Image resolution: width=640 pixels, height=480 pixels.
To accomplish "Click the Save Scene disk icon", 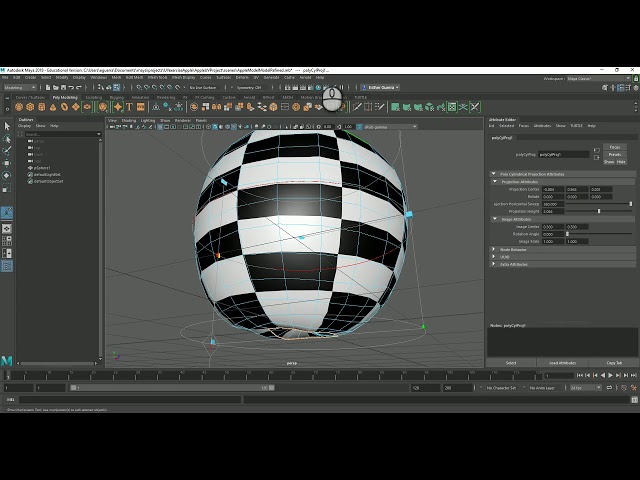I will tap(63, 87).
